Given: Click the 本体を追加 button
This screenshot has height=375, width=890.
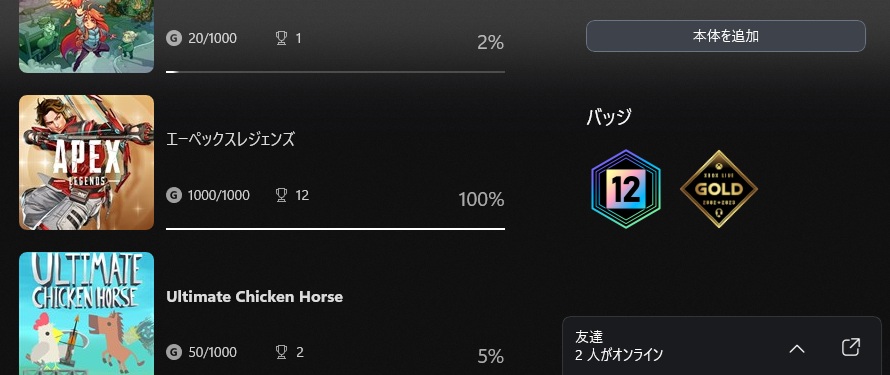Looking at the screenshot, I should click(725, 36).
